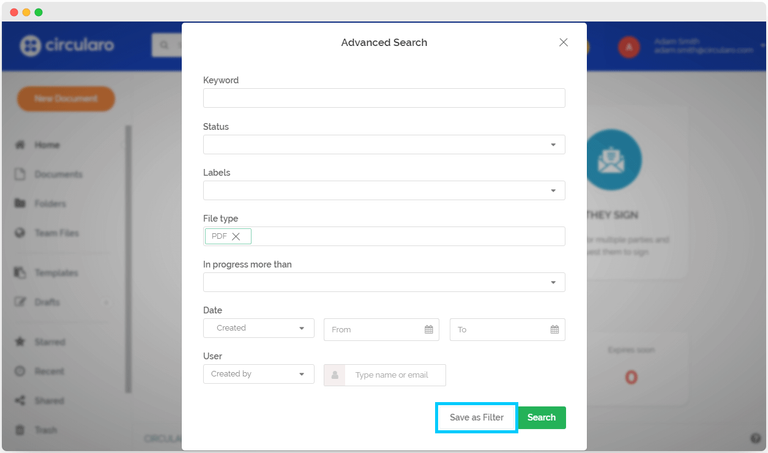Click the Type name or email field
The image size is (768, 453).
pos(395,375)
